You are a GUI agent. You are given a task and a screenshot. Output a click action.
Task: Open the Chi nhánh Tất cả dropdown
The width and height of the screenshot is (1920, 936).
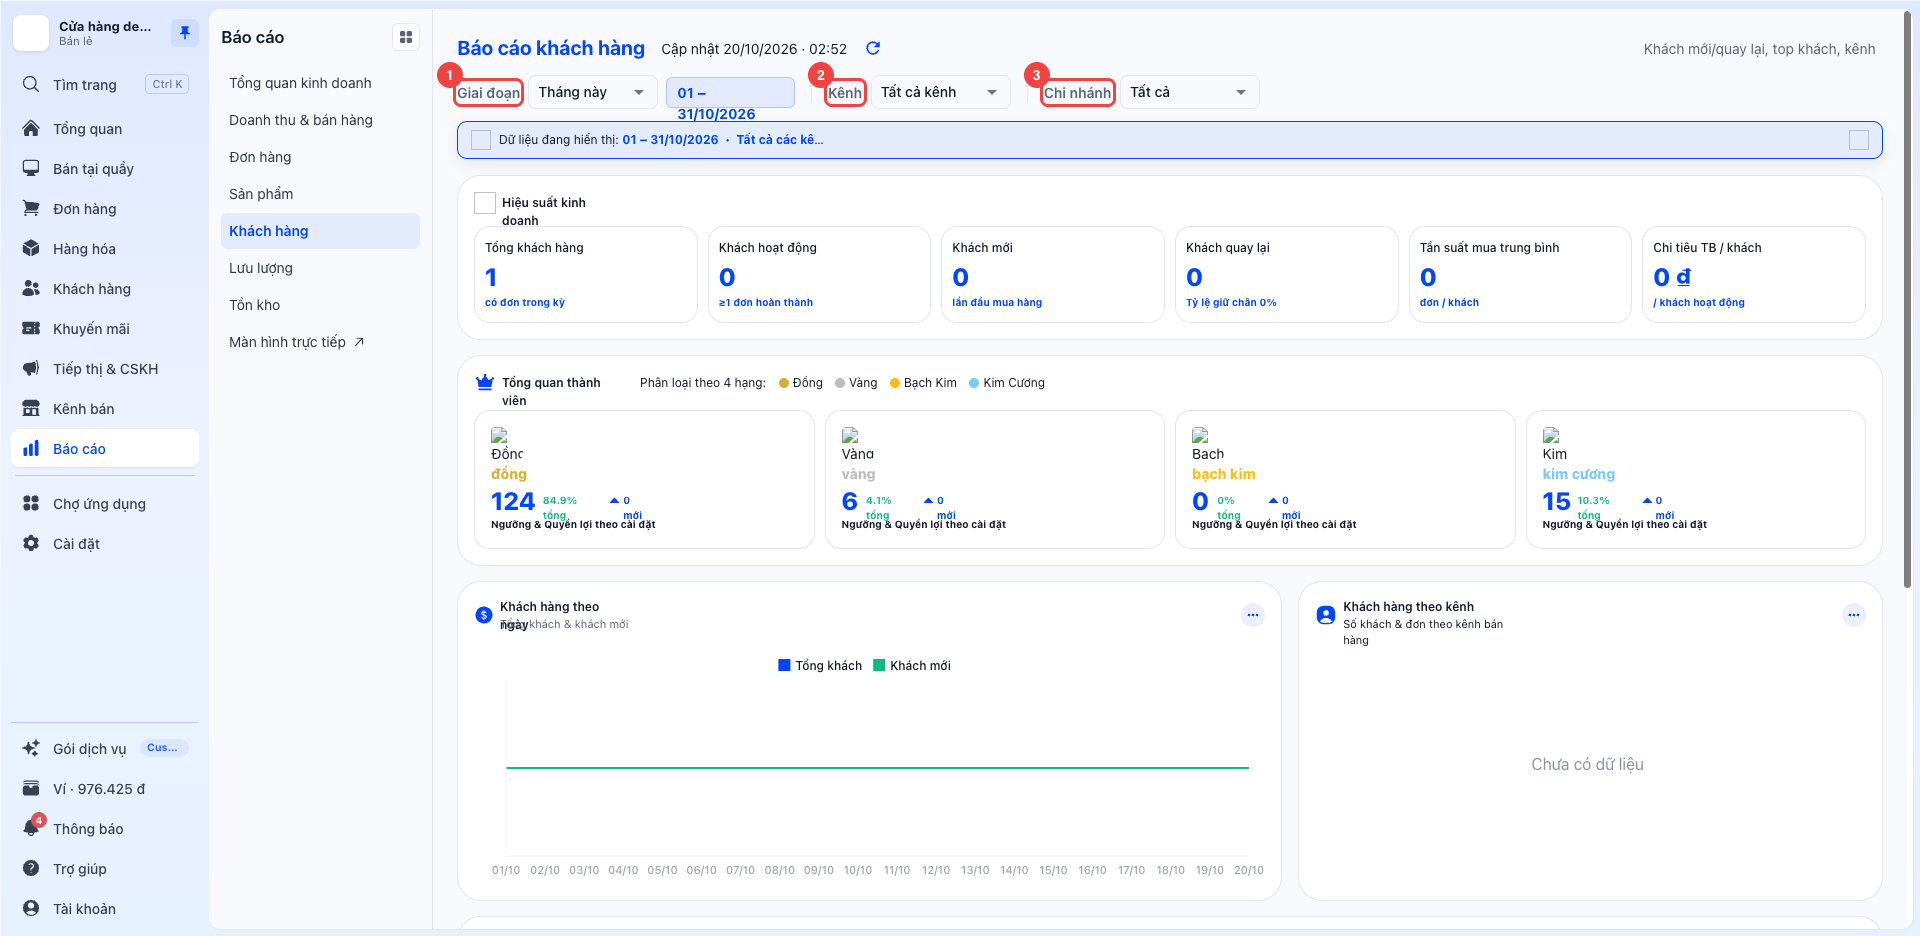point(1189,92)
